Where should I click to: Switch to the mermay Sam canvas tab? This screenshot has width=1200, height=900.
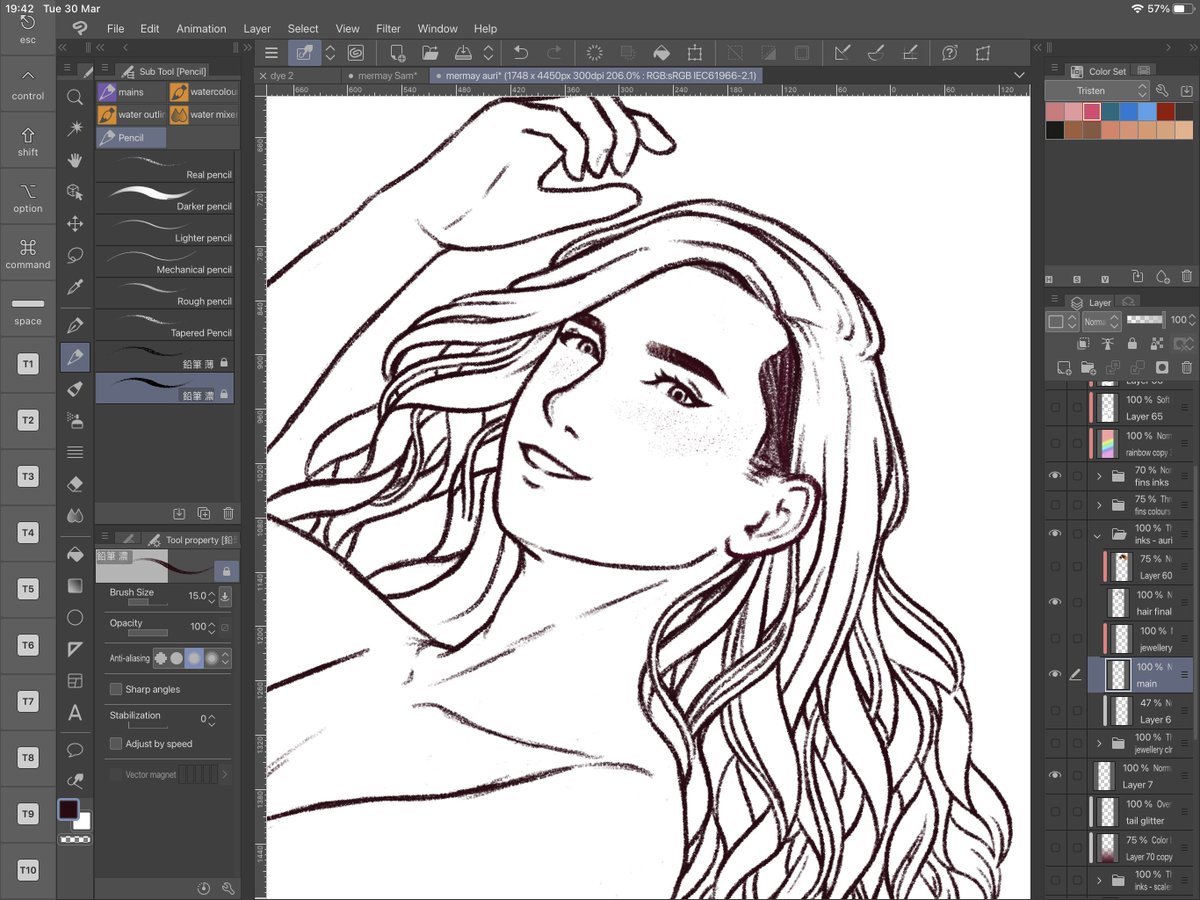(x=383, y=75)
